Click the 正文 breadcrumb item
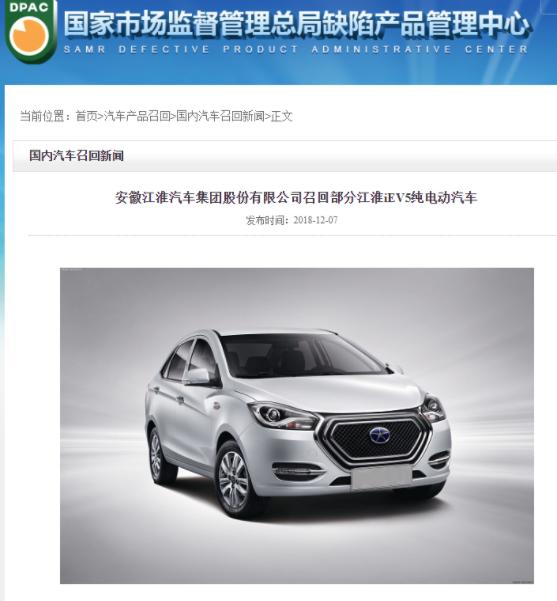 pyautogui.click(x=282, y=116)
